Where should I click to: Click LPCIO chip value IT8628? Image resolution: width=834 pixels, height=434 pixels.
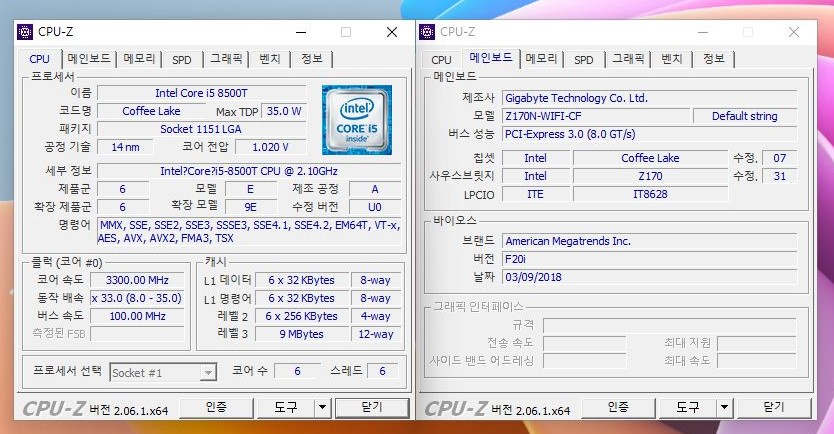(650, 195)
